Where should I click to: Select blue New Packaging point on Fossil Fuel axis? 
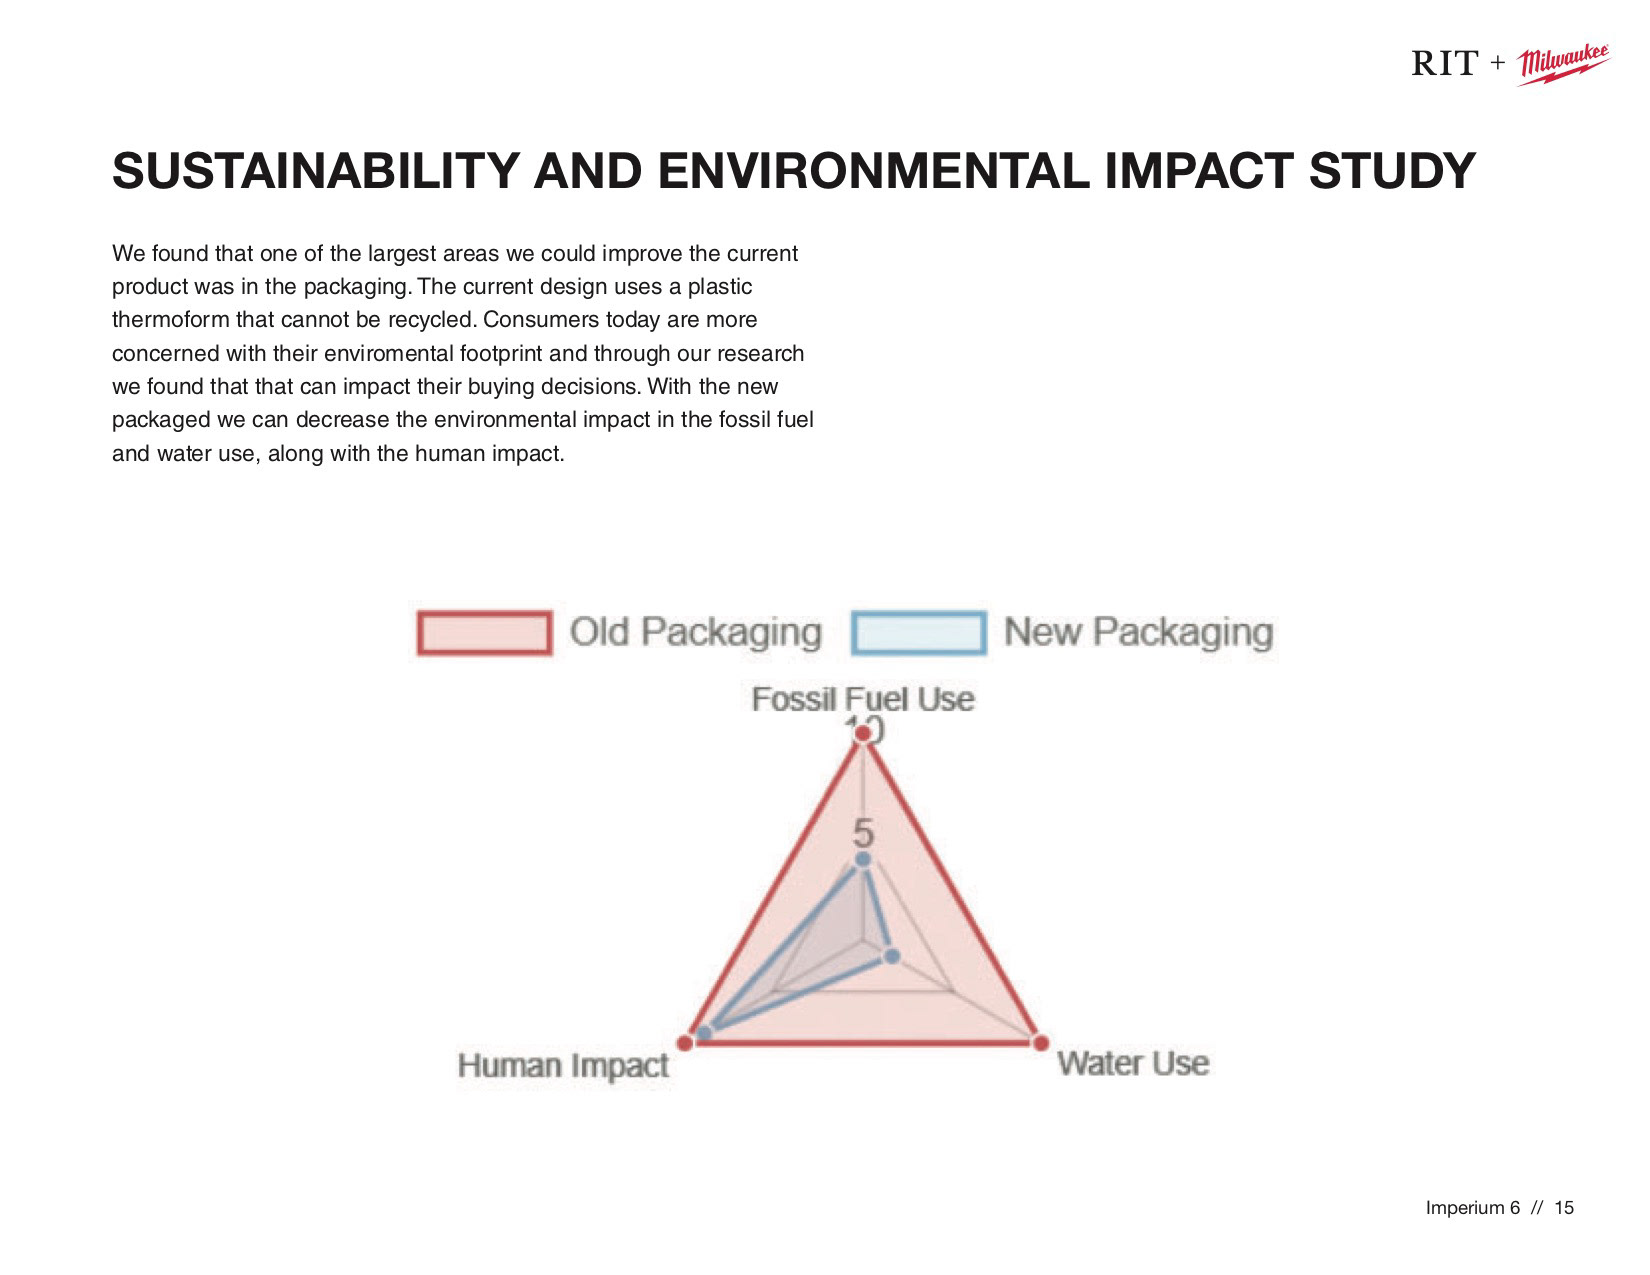click(x=863, y=859)
